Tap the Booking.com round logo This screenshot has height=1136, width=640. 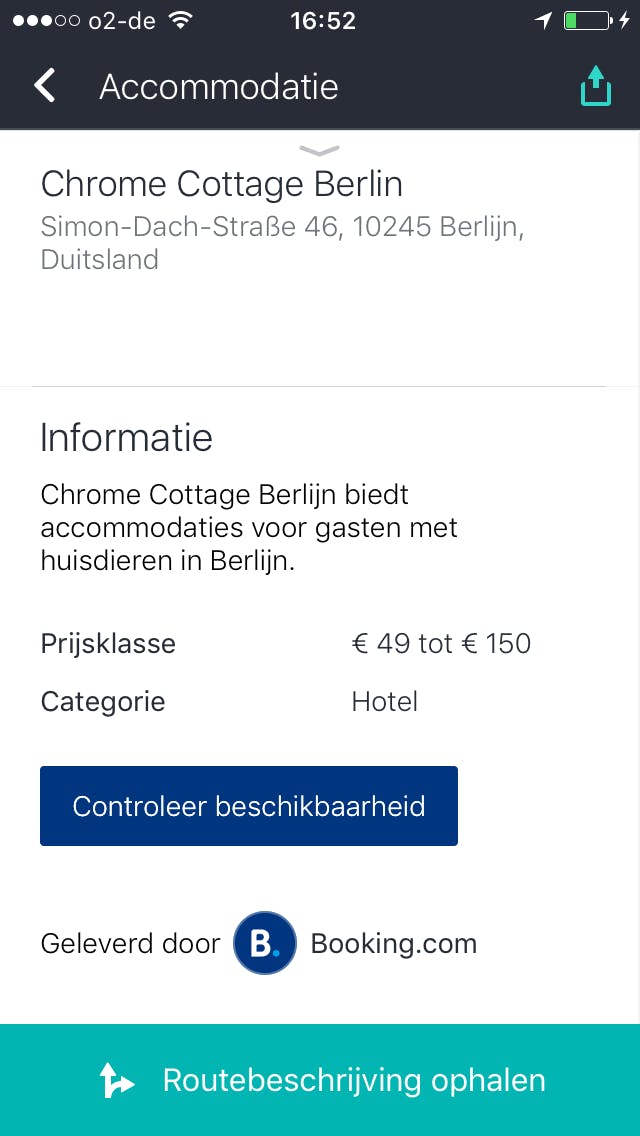265,943
